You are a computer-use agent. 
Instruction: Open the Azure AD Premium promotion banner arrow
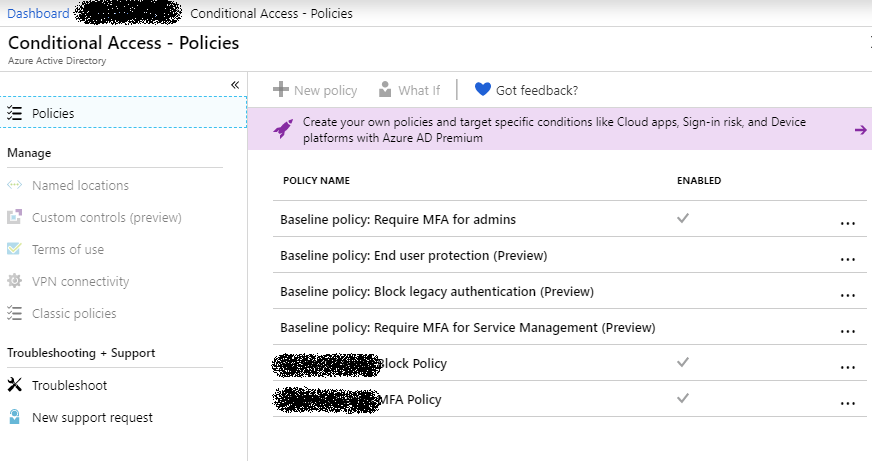(x=861, y=129)
